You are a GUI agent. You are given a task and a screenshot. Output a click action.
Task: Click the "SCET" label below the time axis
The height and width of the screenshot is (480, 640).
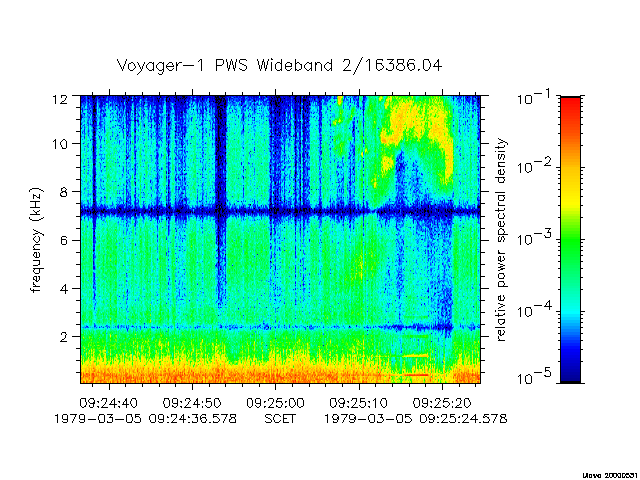point(280,419)
